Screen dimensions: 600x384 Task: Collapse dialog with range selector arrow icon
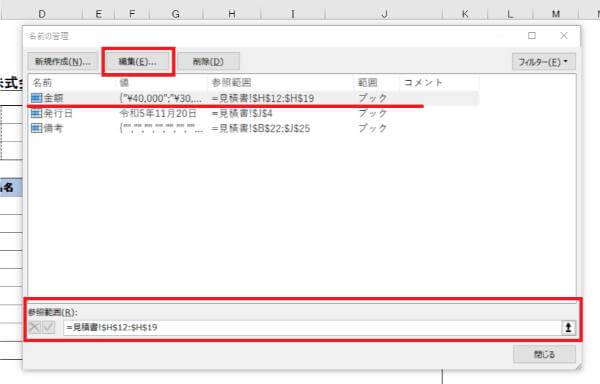pos(568,327)
